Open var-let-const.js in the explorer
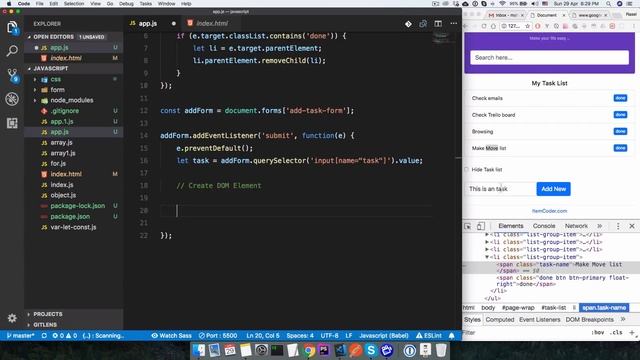640x360 pixels. point(73,227)
